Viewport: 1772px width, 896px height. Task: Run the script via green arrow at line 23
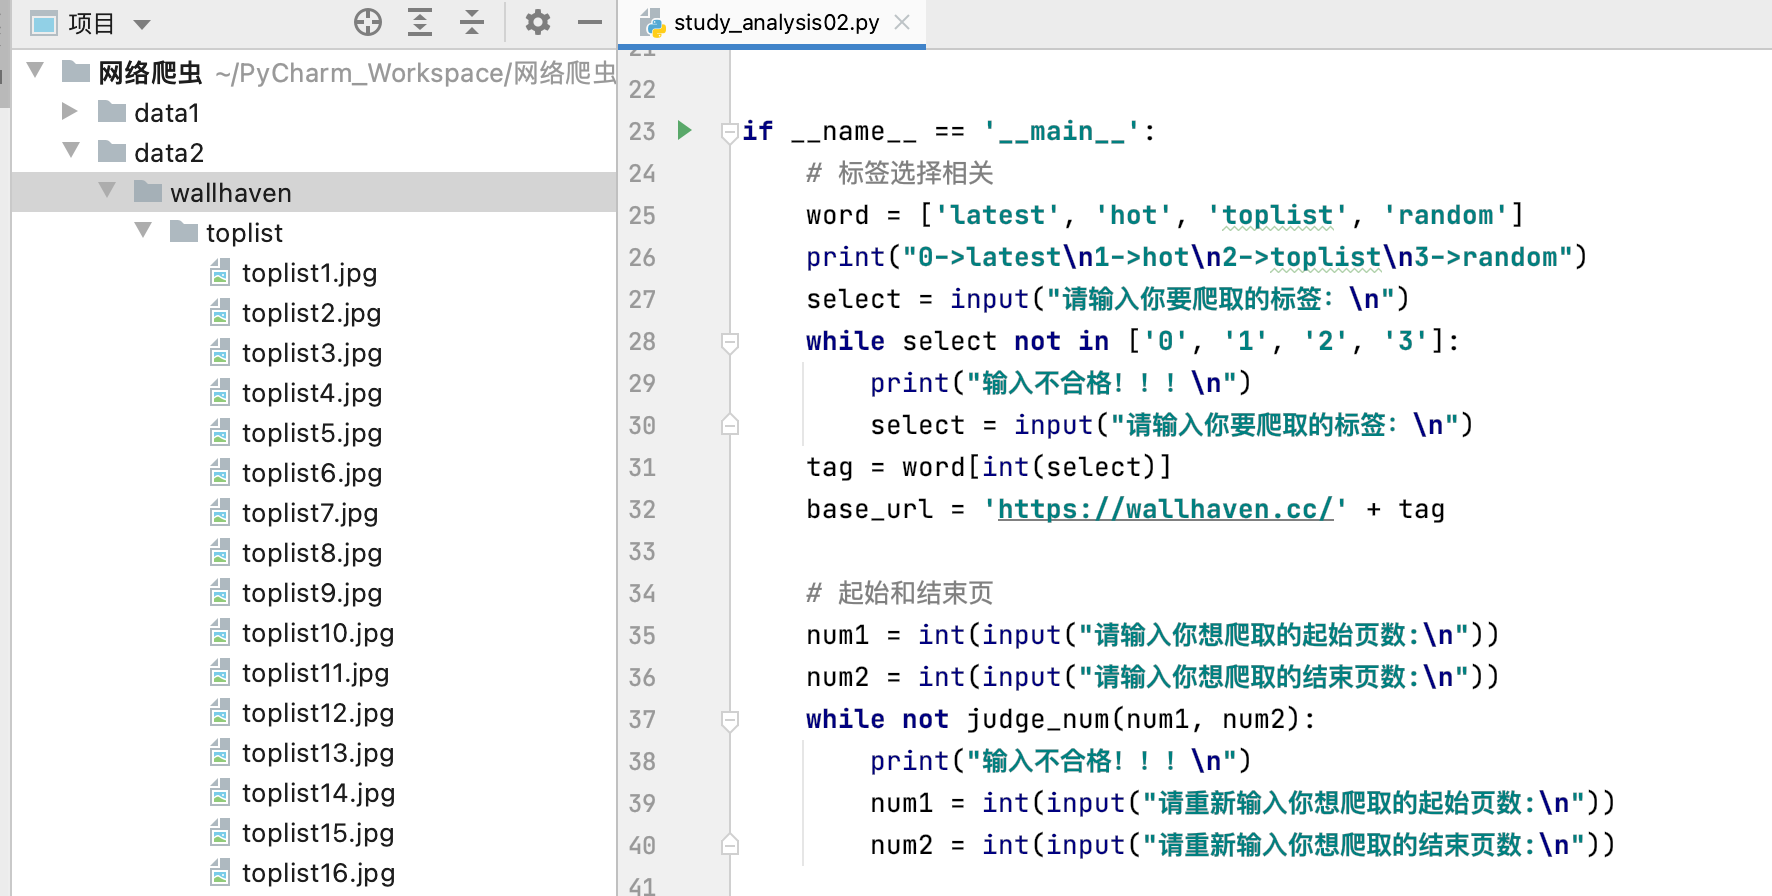click(x=685, y=130)
